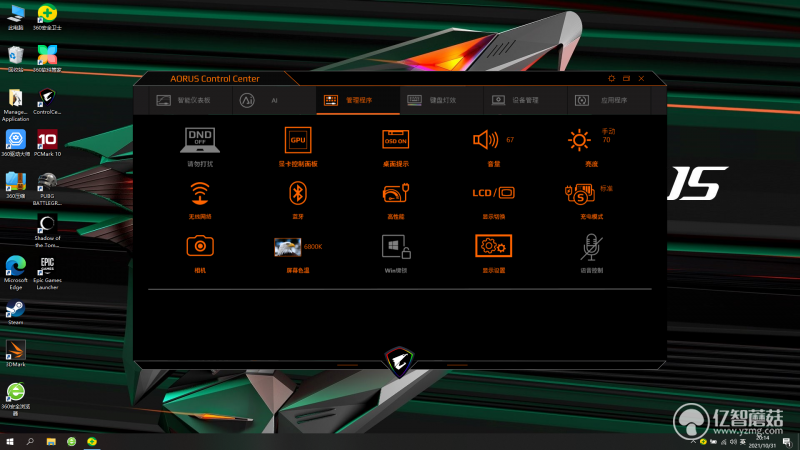Viewport: 800px width, 450px height.
Task: Open the GPU graphics control panel icon
Action: [298, 140]
